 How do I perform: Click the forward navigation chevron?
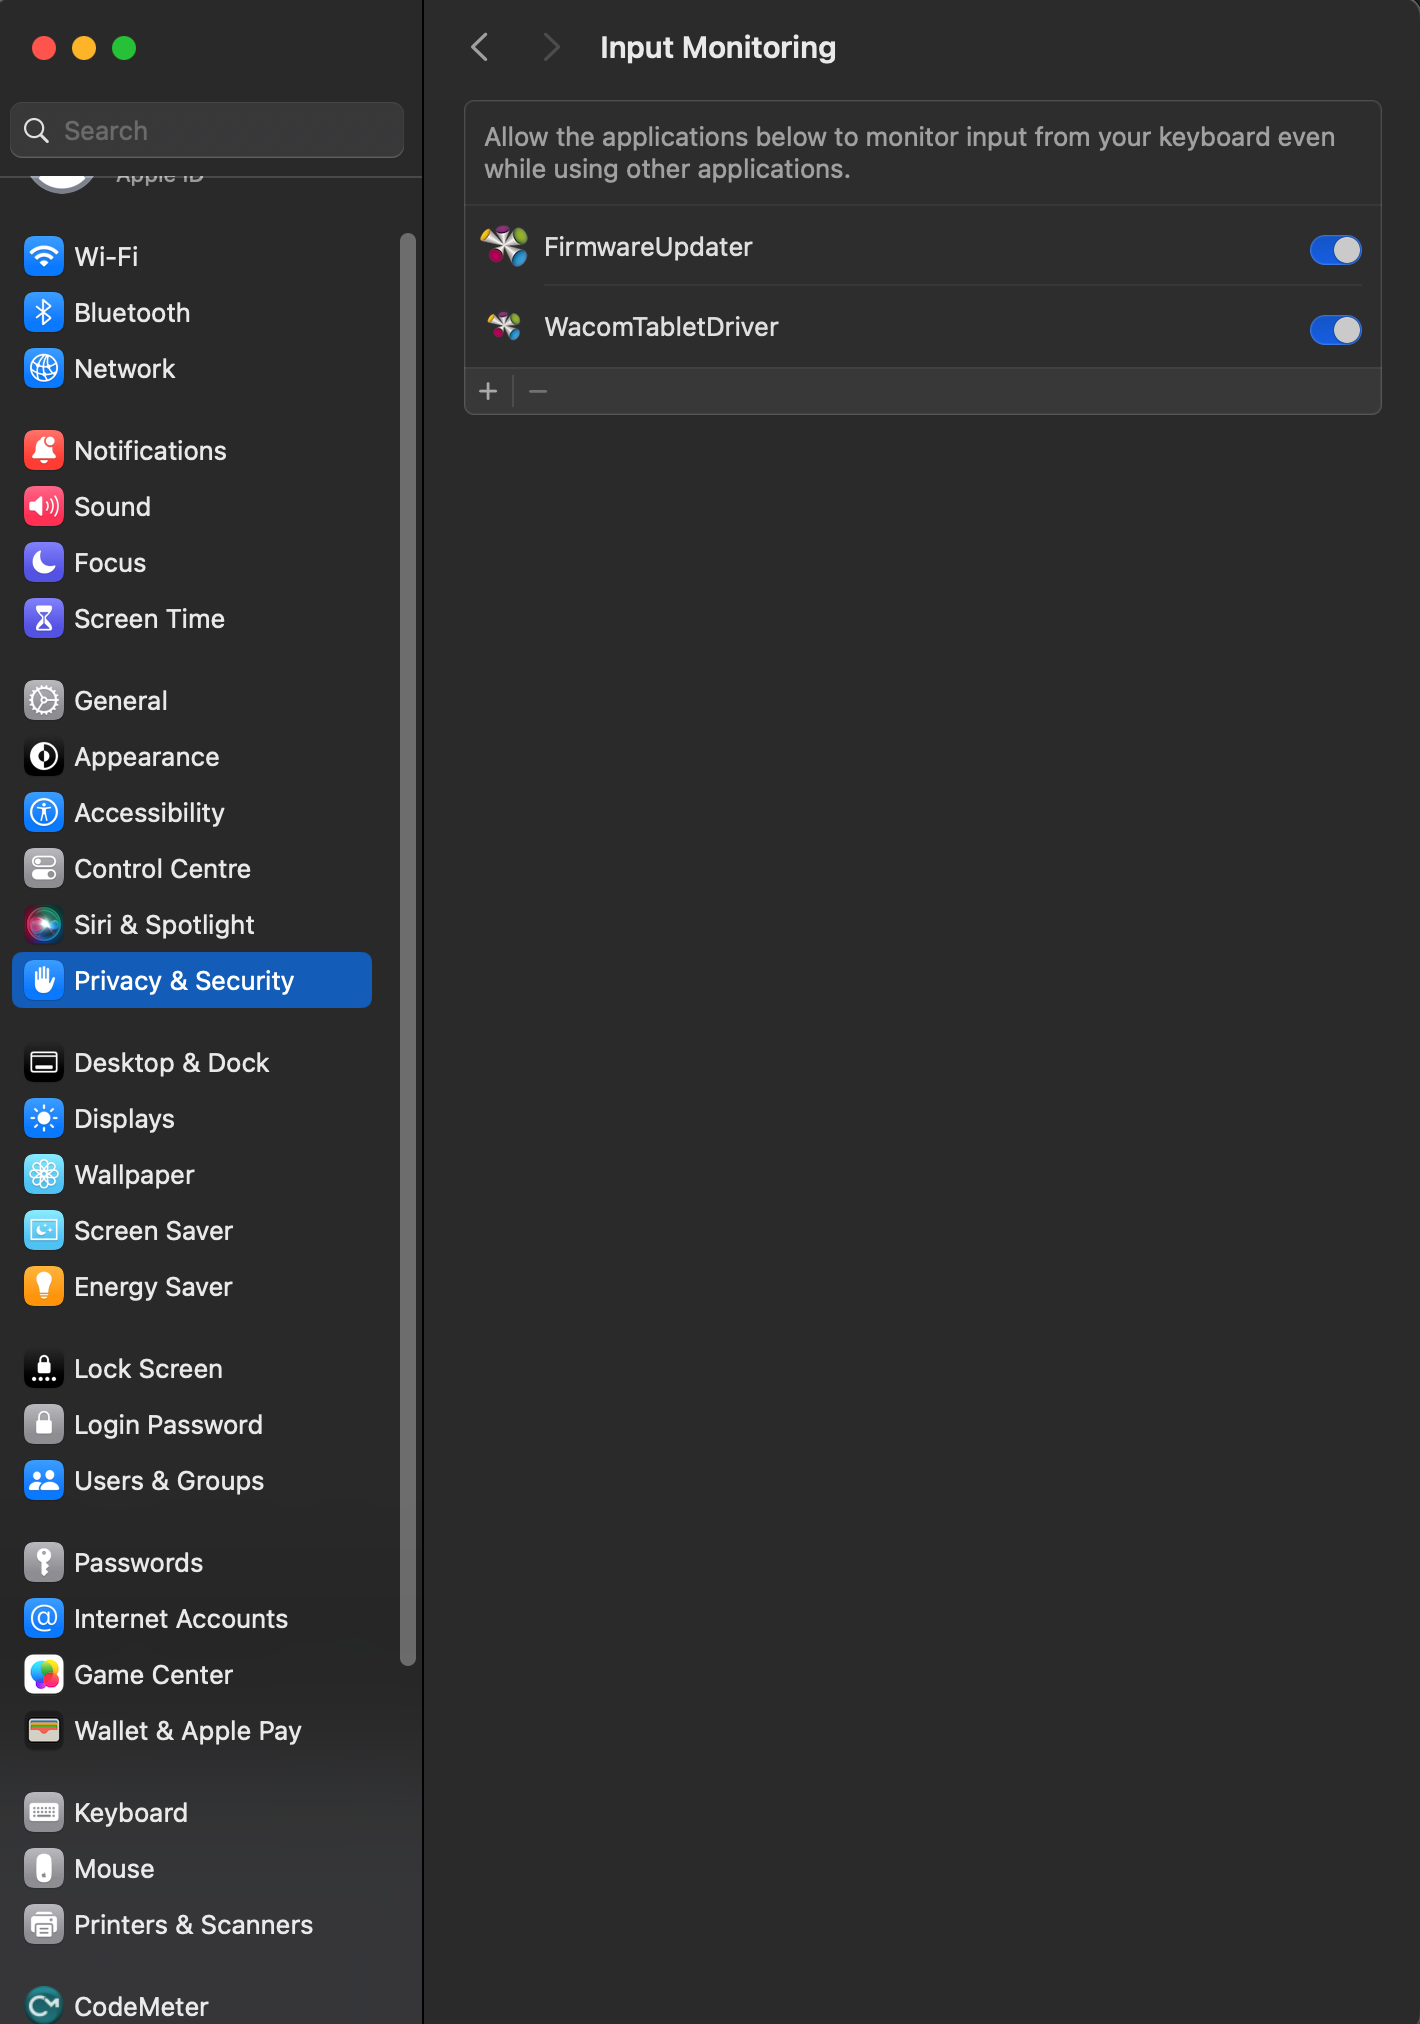[x=551, y=47]
